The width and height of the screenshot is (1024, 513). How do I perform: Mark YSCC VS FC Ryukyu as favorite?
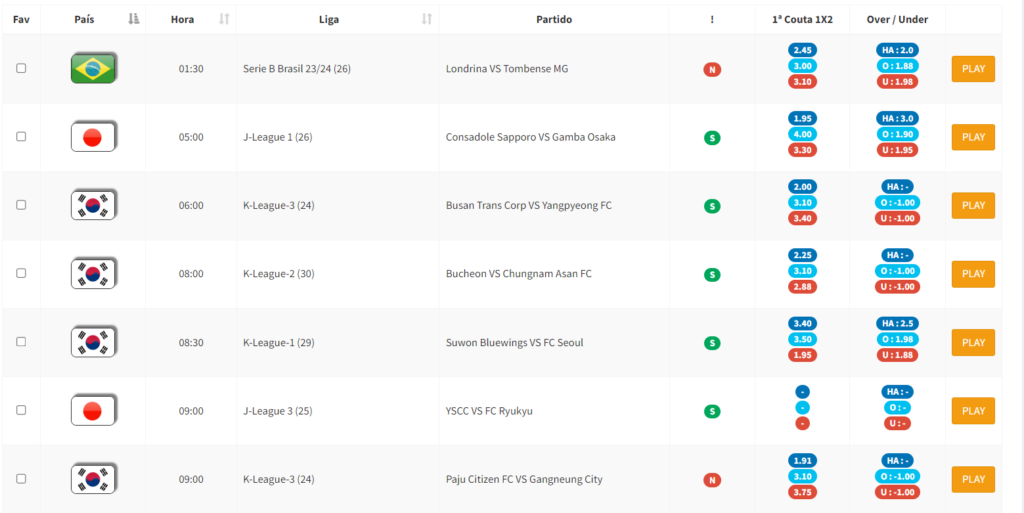[x=21, y=411]
